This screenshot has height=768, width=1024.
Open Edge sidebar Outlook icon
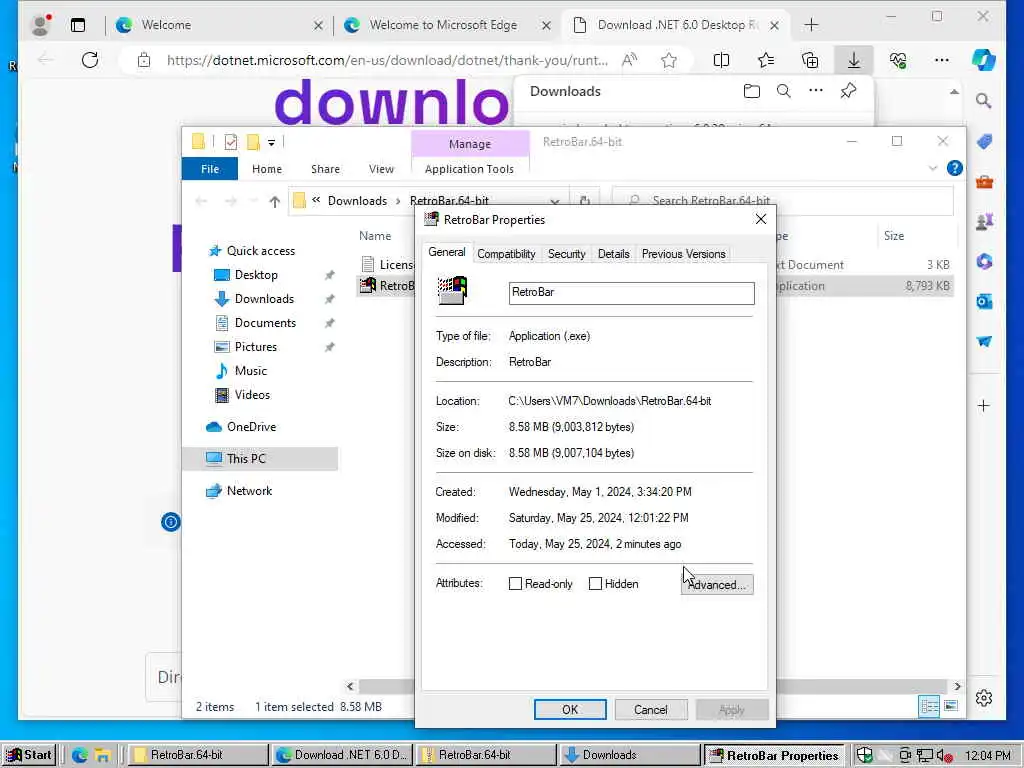(984, 302)
